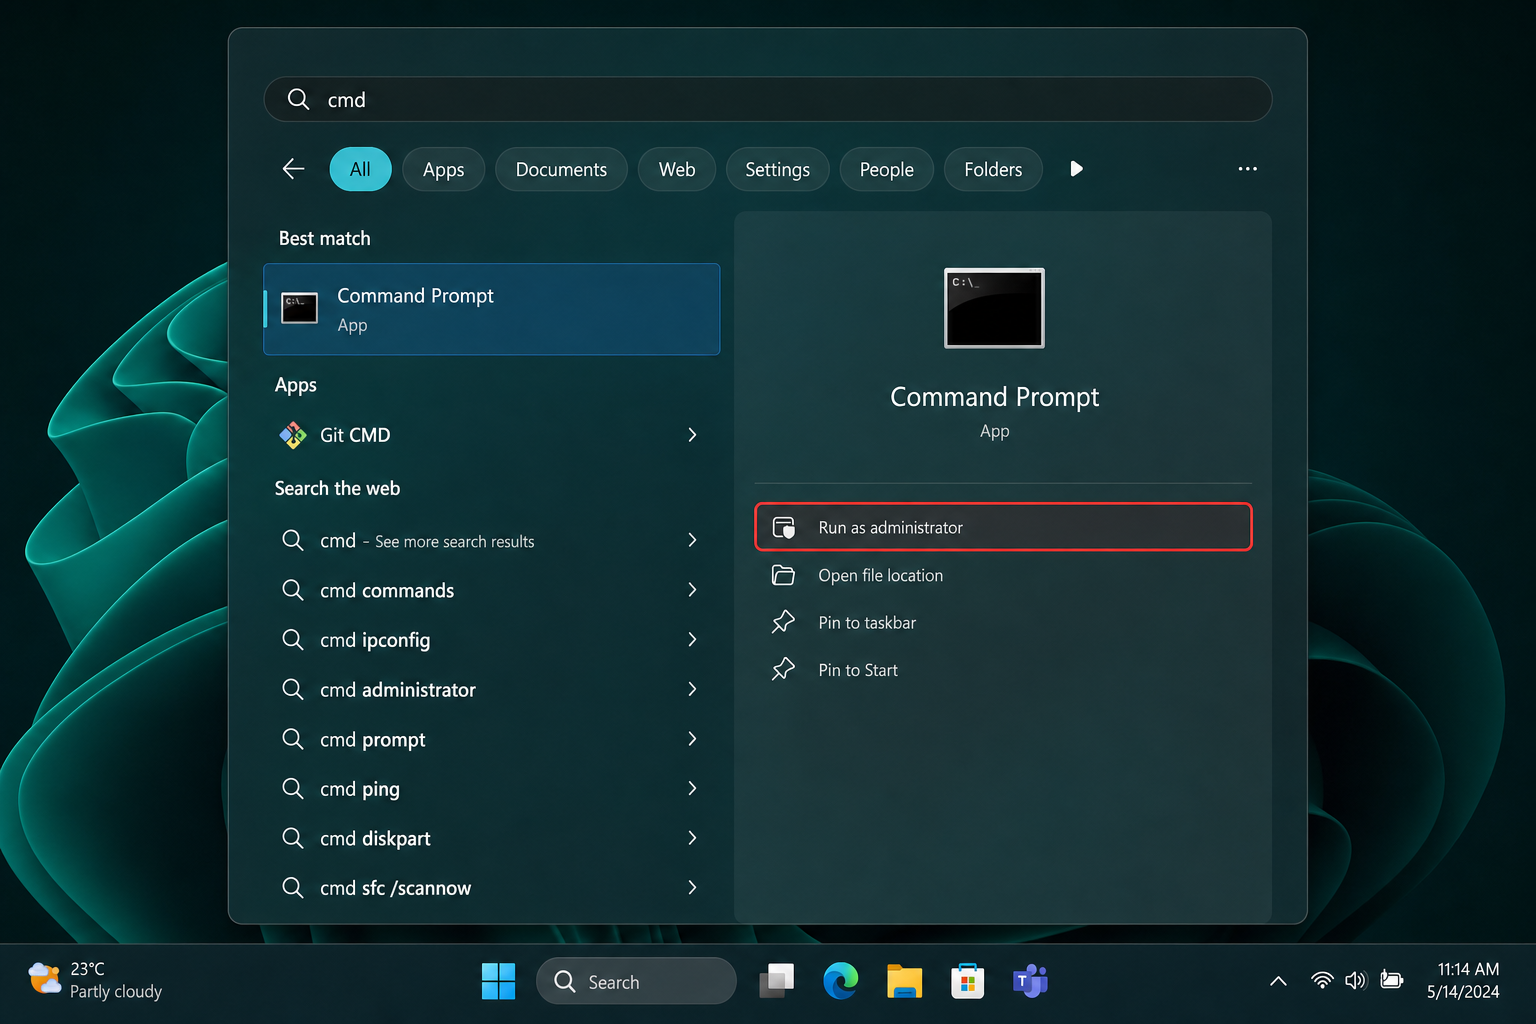Viewport: 1536px width, 1024px height.
Task: Click the large Command Prompt preview icon
Action: pos(994,308)
